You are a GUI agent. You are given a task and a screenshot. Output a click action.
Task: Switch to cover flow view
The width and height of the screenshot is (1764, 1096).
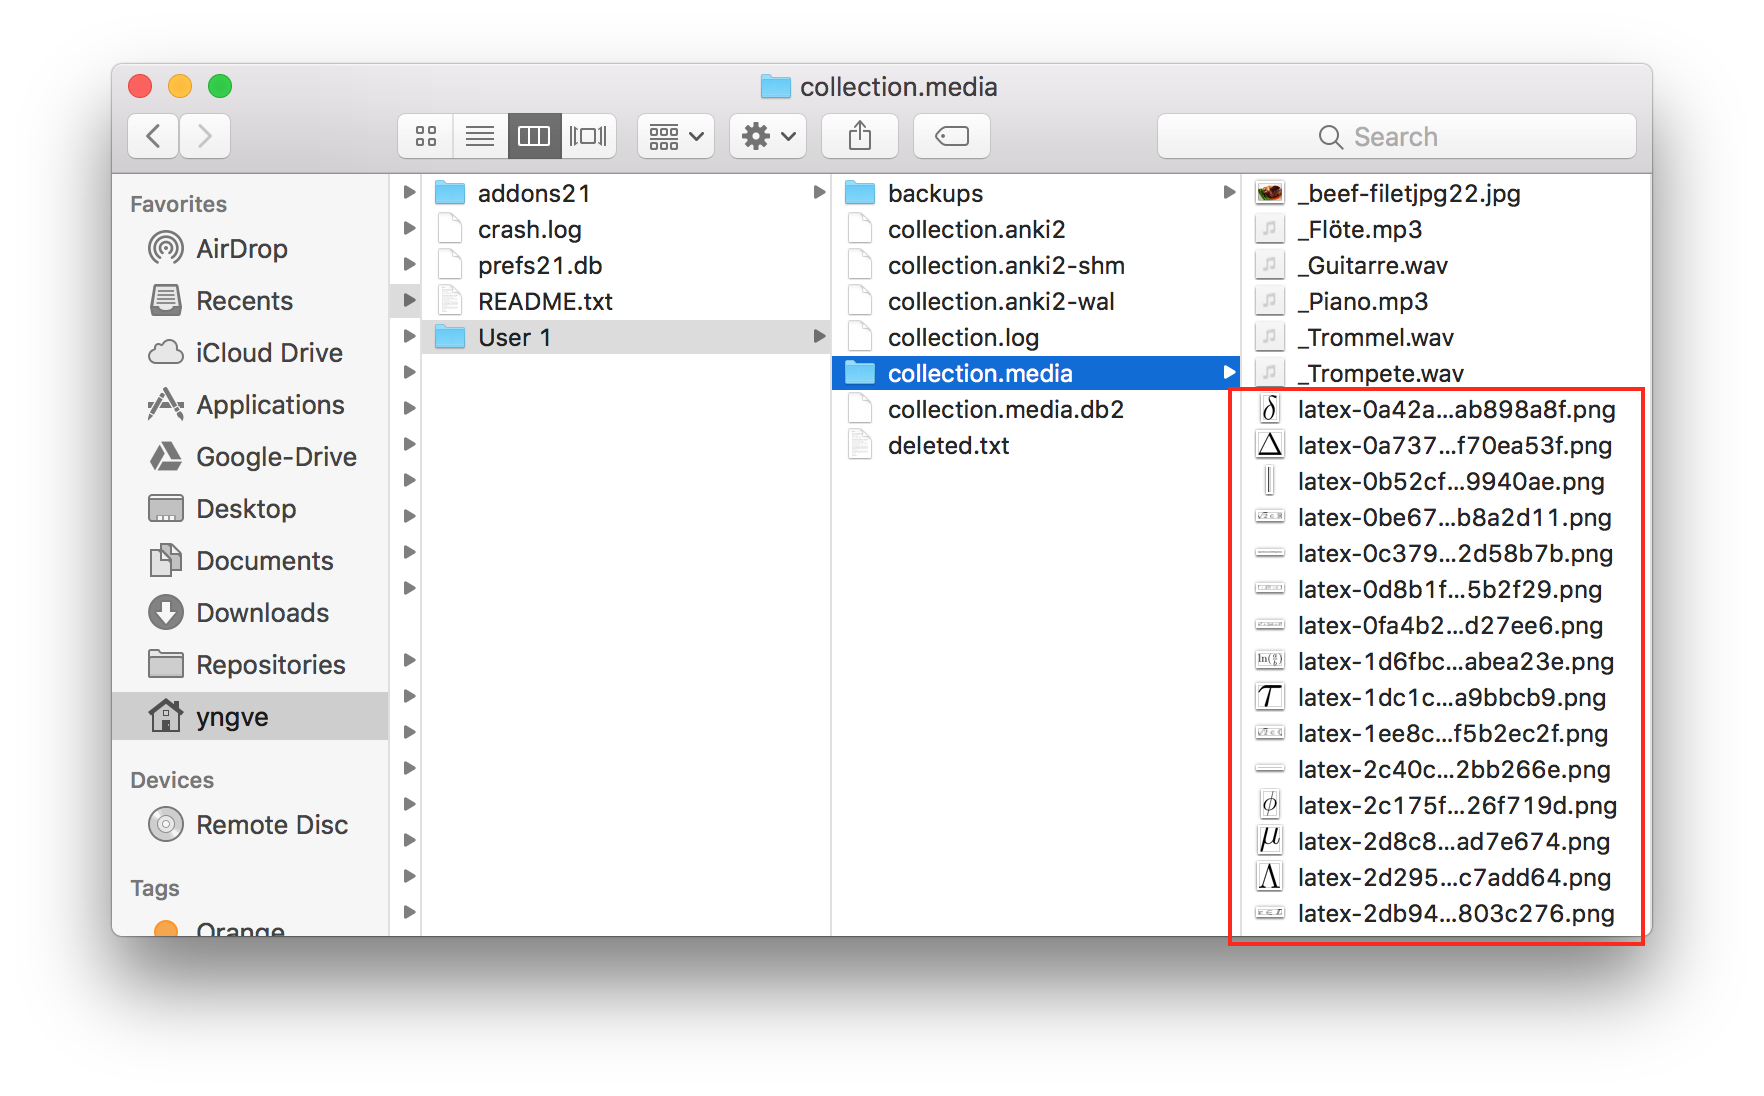pos(588,136)
